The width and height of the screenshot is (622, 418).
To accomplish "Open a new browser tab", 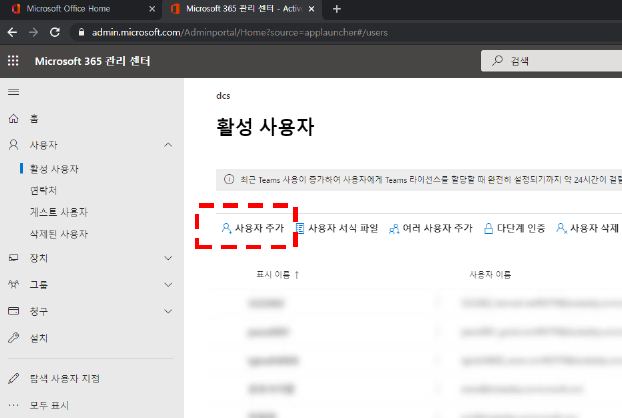I will (x=337, y=9).
